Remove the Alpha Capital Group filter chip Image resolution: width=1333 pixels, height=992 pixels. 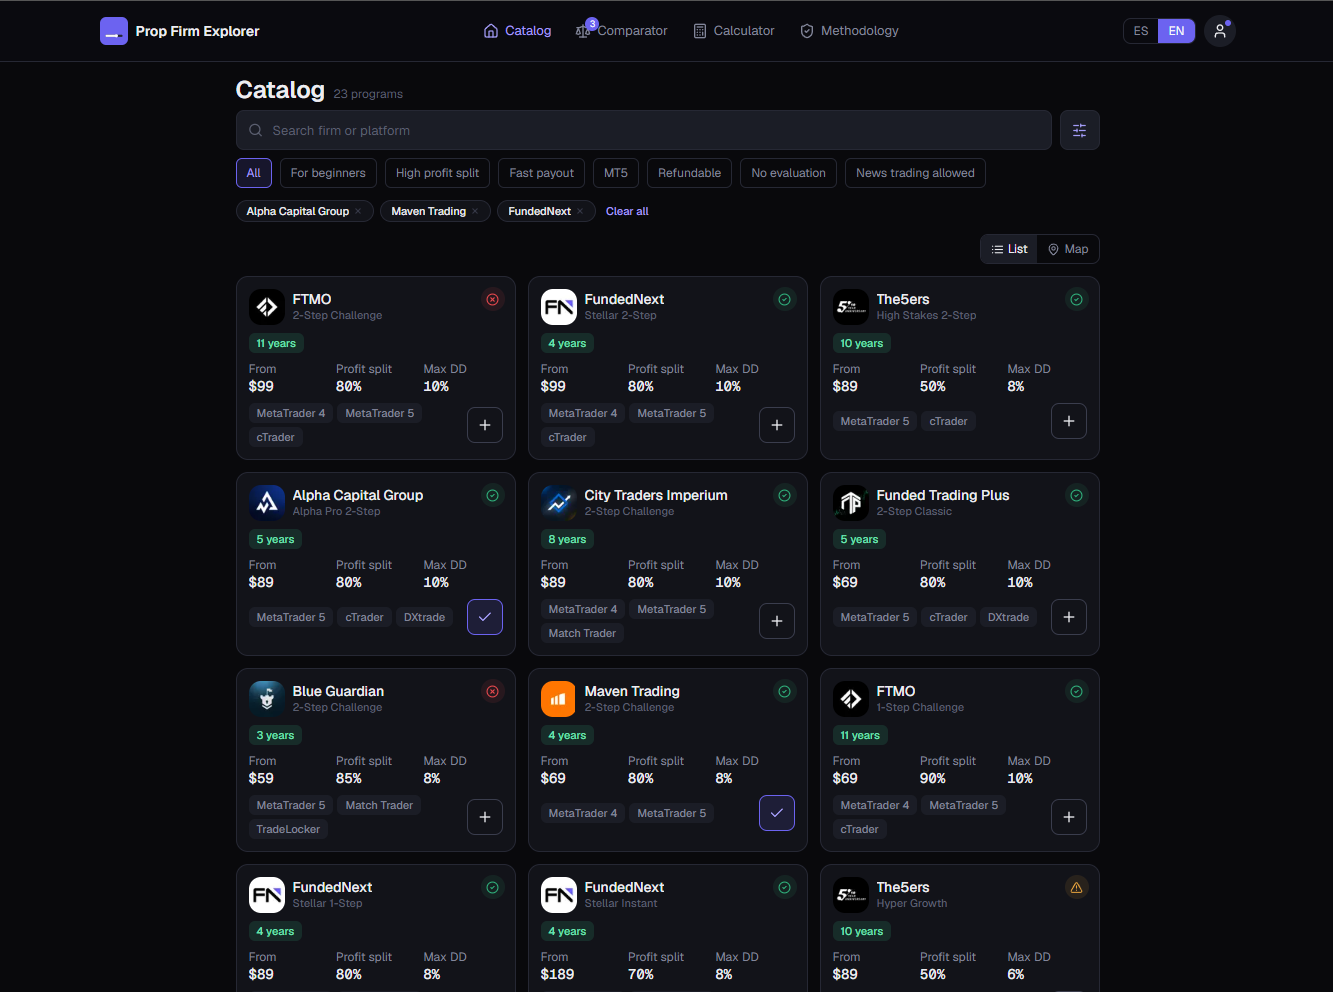coord(358,211)
